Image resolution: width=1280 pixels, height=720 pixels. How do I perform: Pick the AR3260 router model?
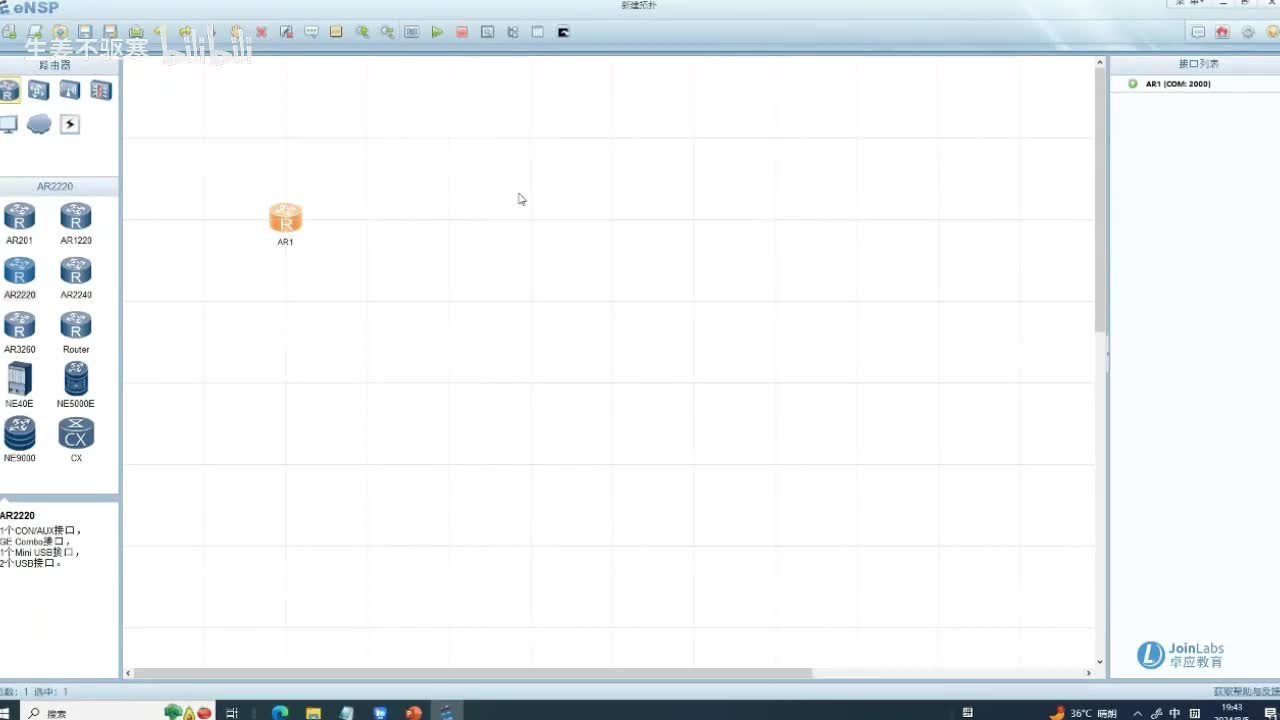(19, 332)
